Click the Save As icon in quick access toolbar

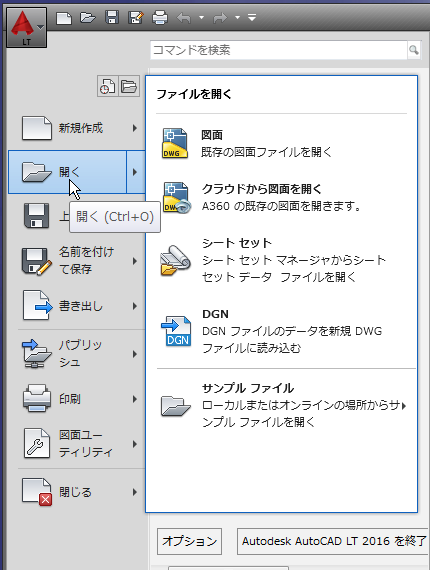click(136, 17)
